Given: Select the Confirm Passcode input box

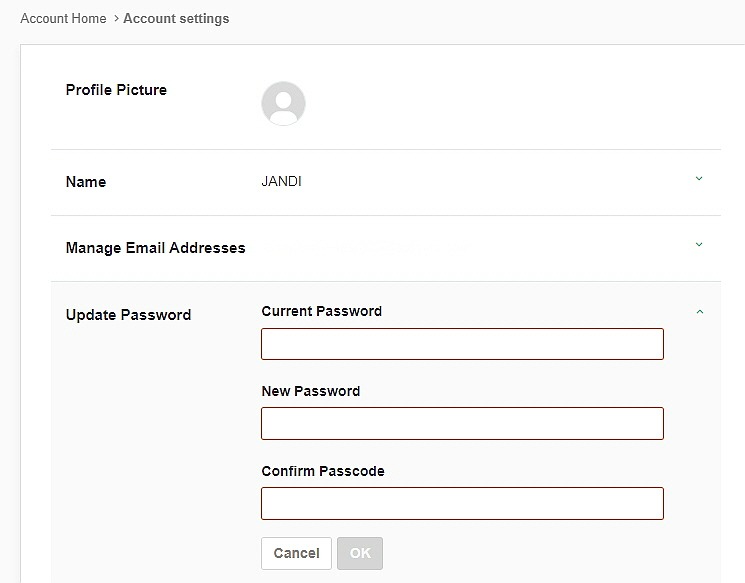Looking at the screenshot, I should tap(462, 503).
